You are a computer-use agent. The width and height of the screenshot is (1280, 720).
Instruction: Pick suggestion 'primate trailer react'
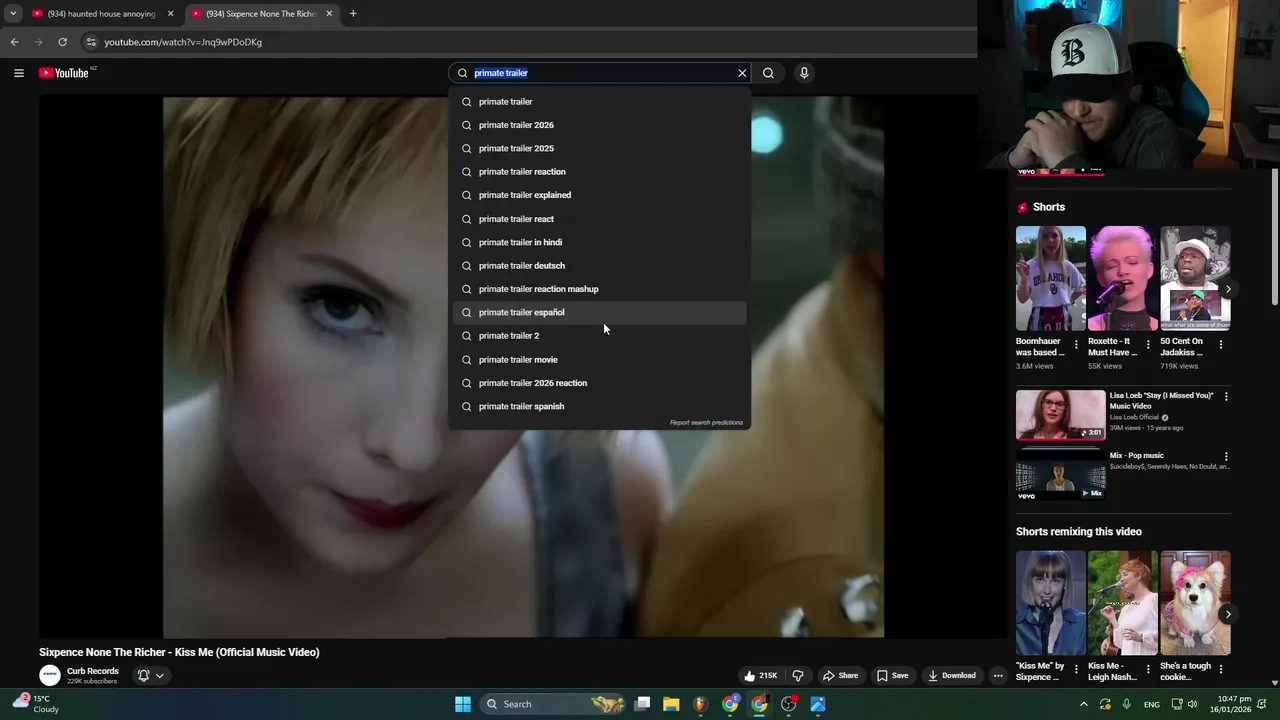pos(599,219)
